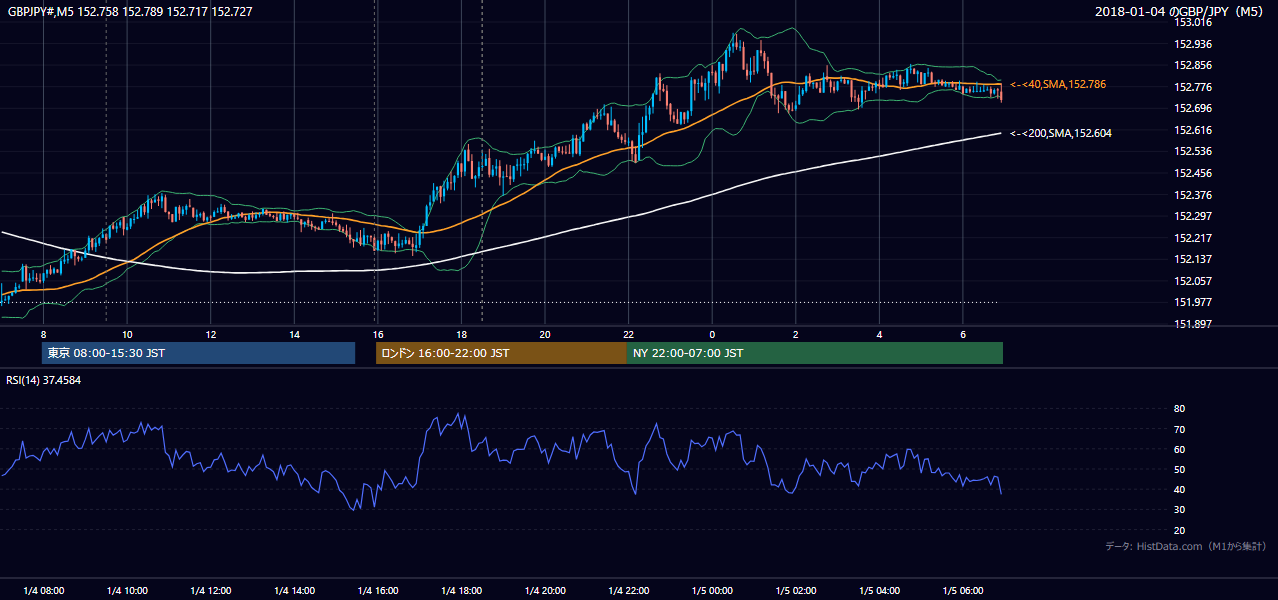Click hour label 14 under the price chart
This screenshot has height=600, width=1278.
(294, 334)
